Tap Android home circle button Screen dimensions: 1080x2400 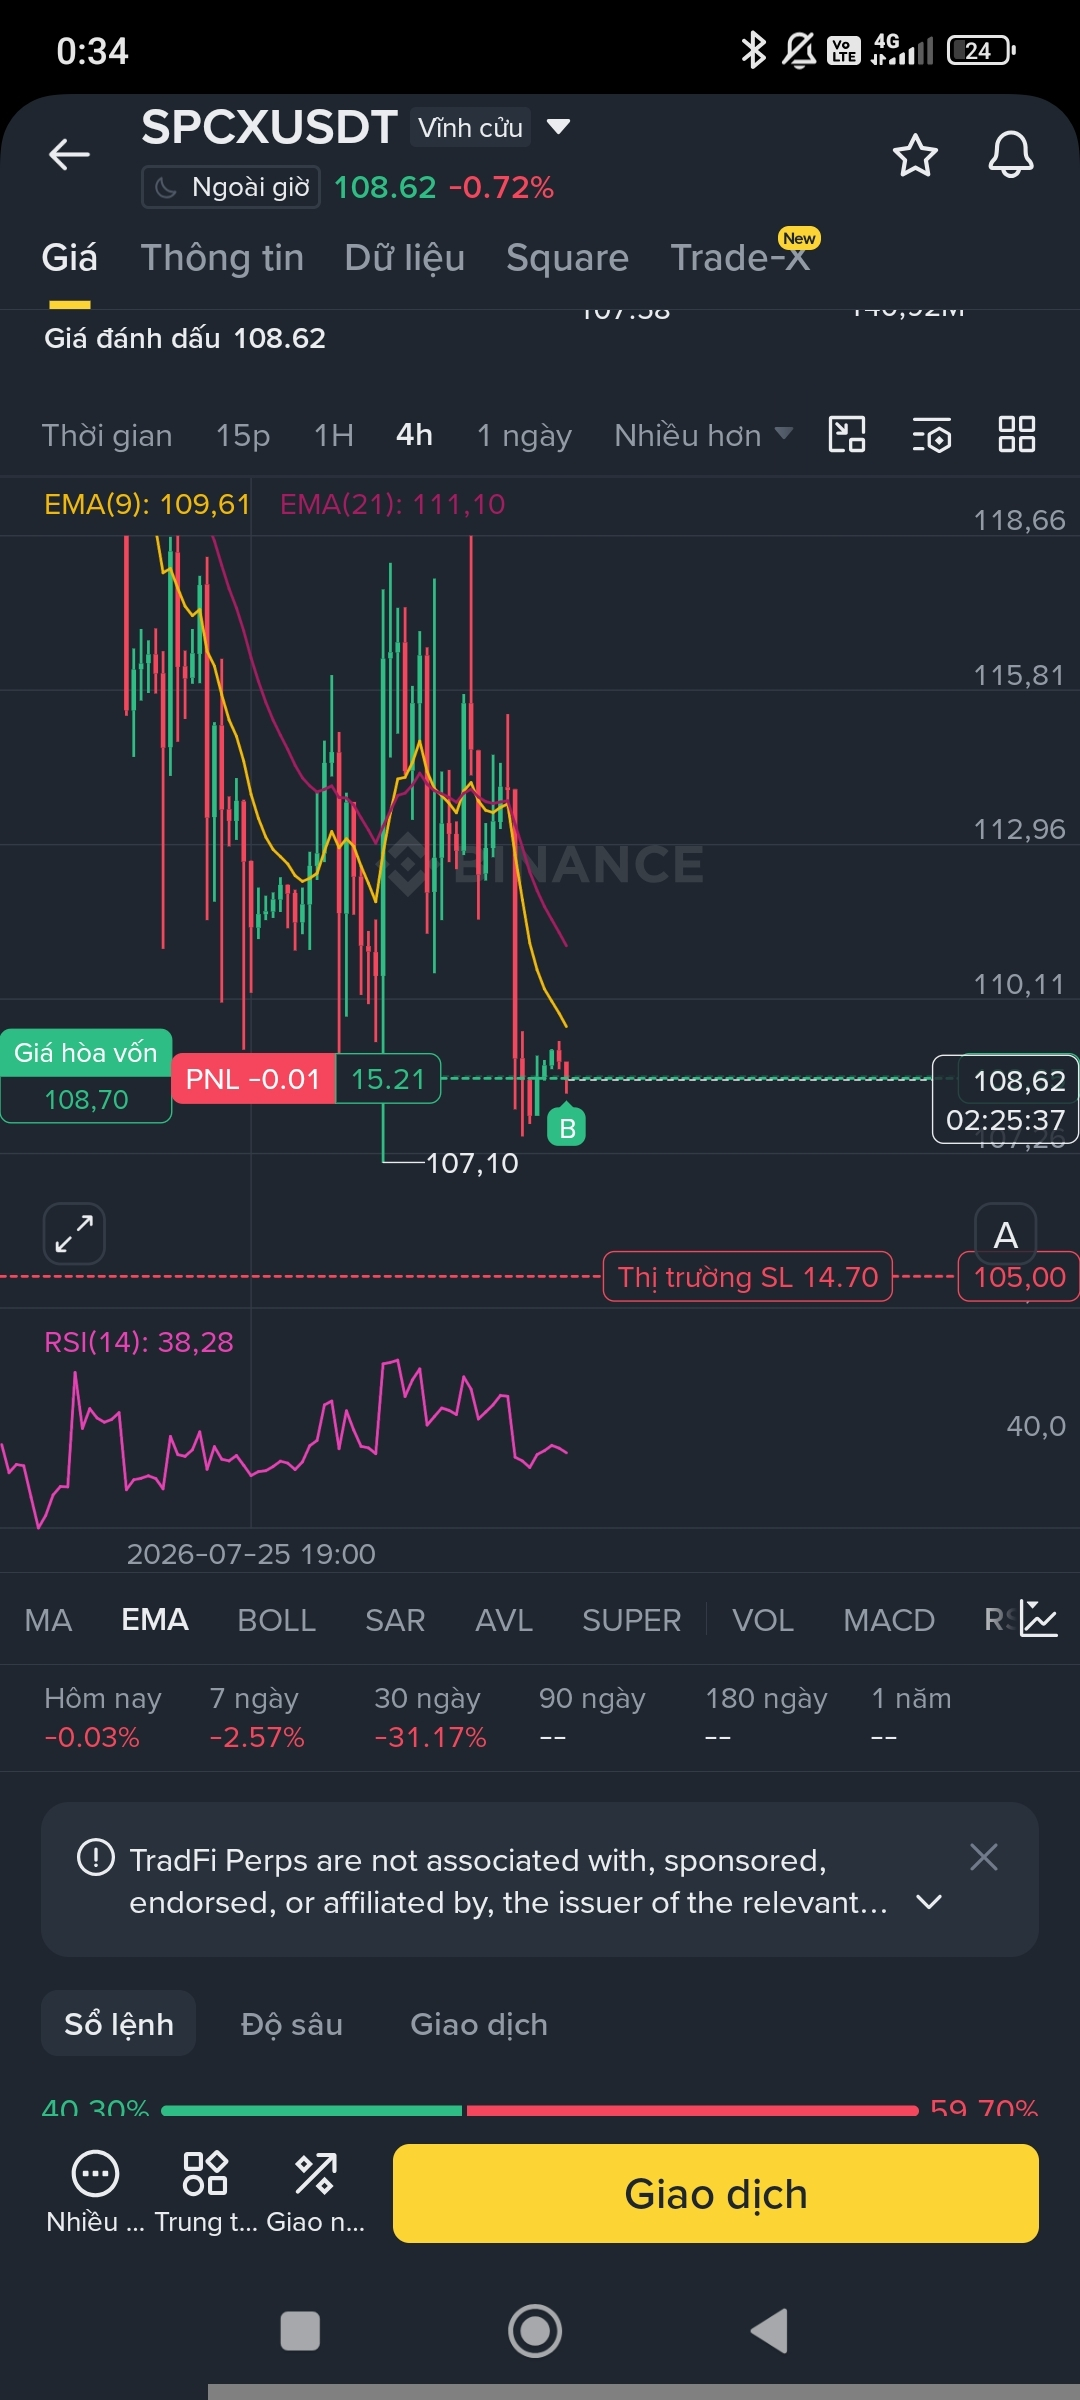[535, 2331]
